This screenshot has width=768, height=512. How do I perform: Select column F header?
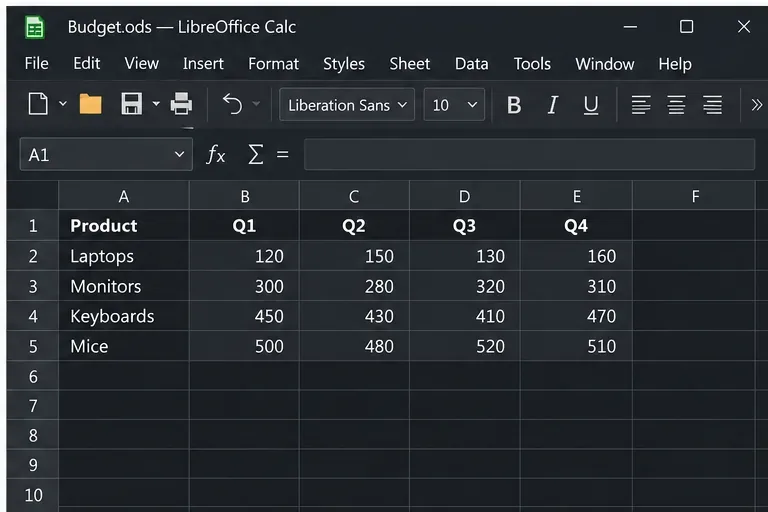(695, 196)
